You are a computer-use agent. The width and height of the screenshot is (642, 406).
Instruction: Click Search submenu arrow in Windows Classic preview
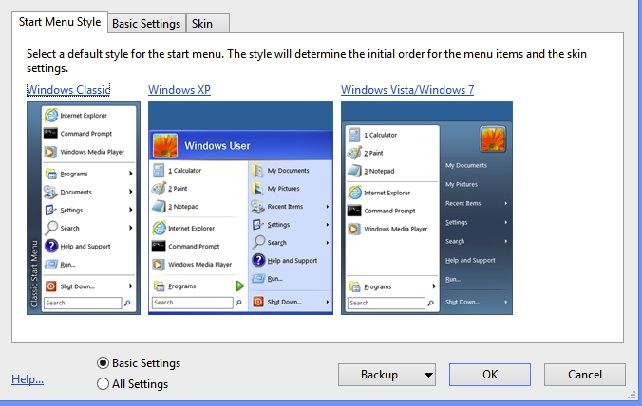click(x=131, y=228)
